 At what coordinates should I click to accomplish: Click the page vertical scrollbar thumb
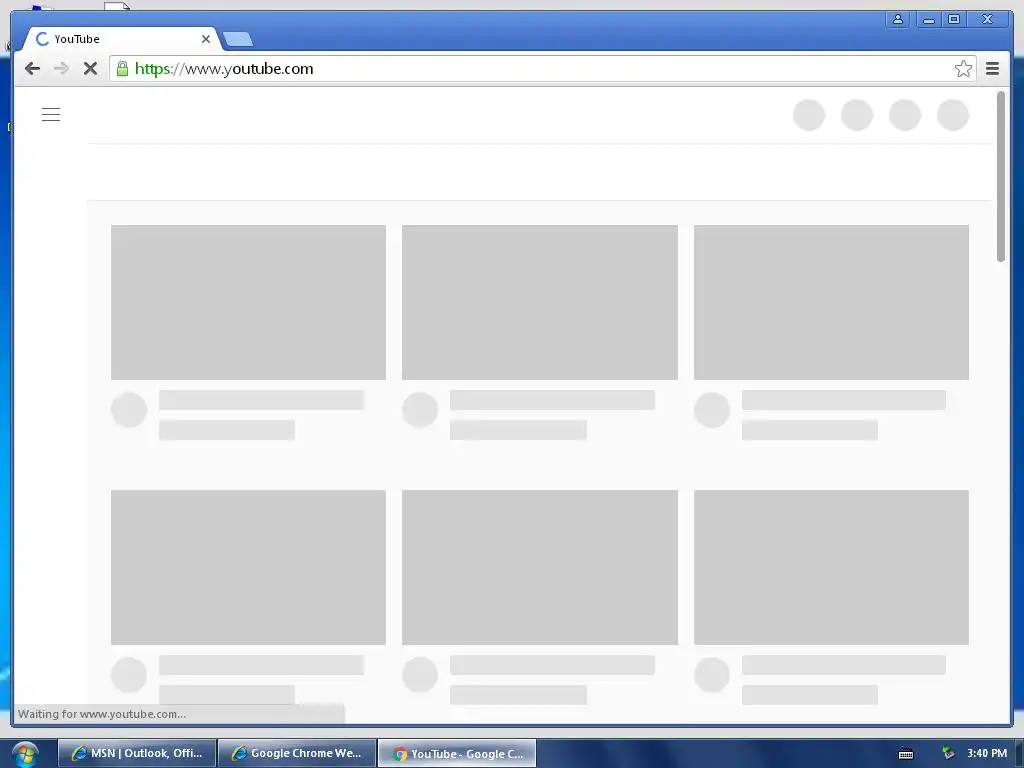[1000, 176]
